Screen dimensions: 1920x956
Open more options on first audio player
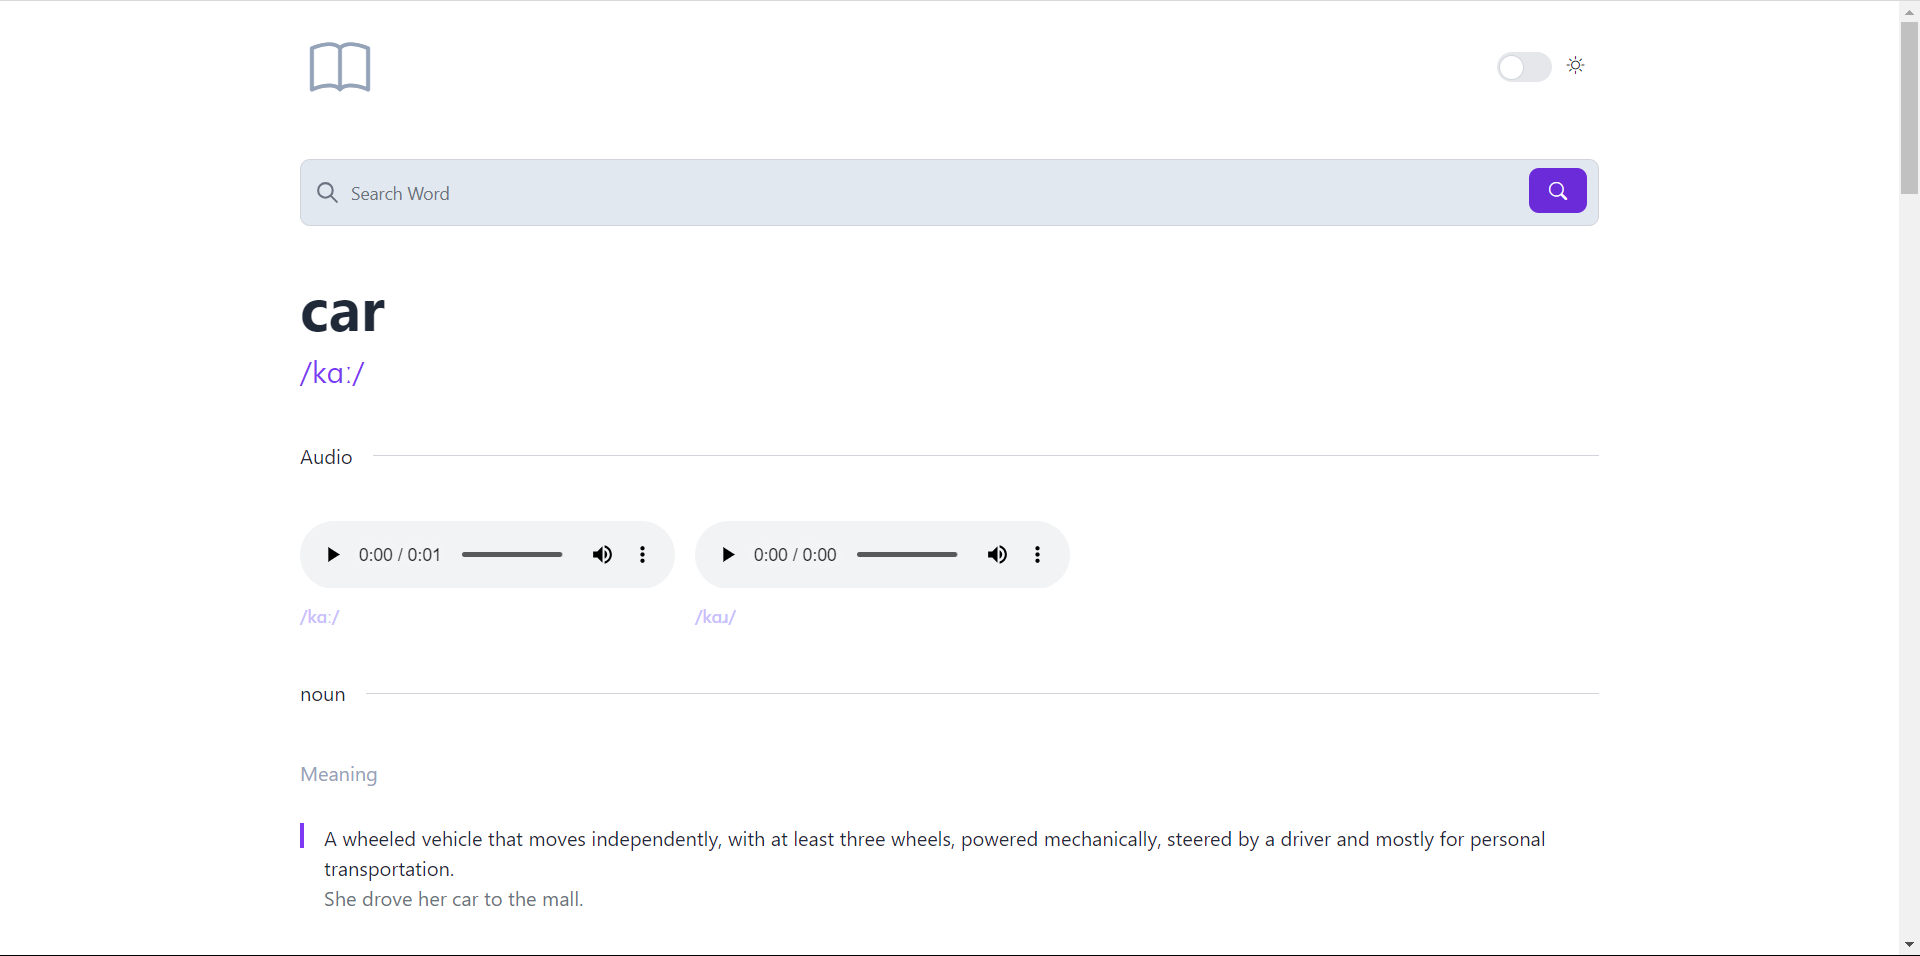coord(642,555)
